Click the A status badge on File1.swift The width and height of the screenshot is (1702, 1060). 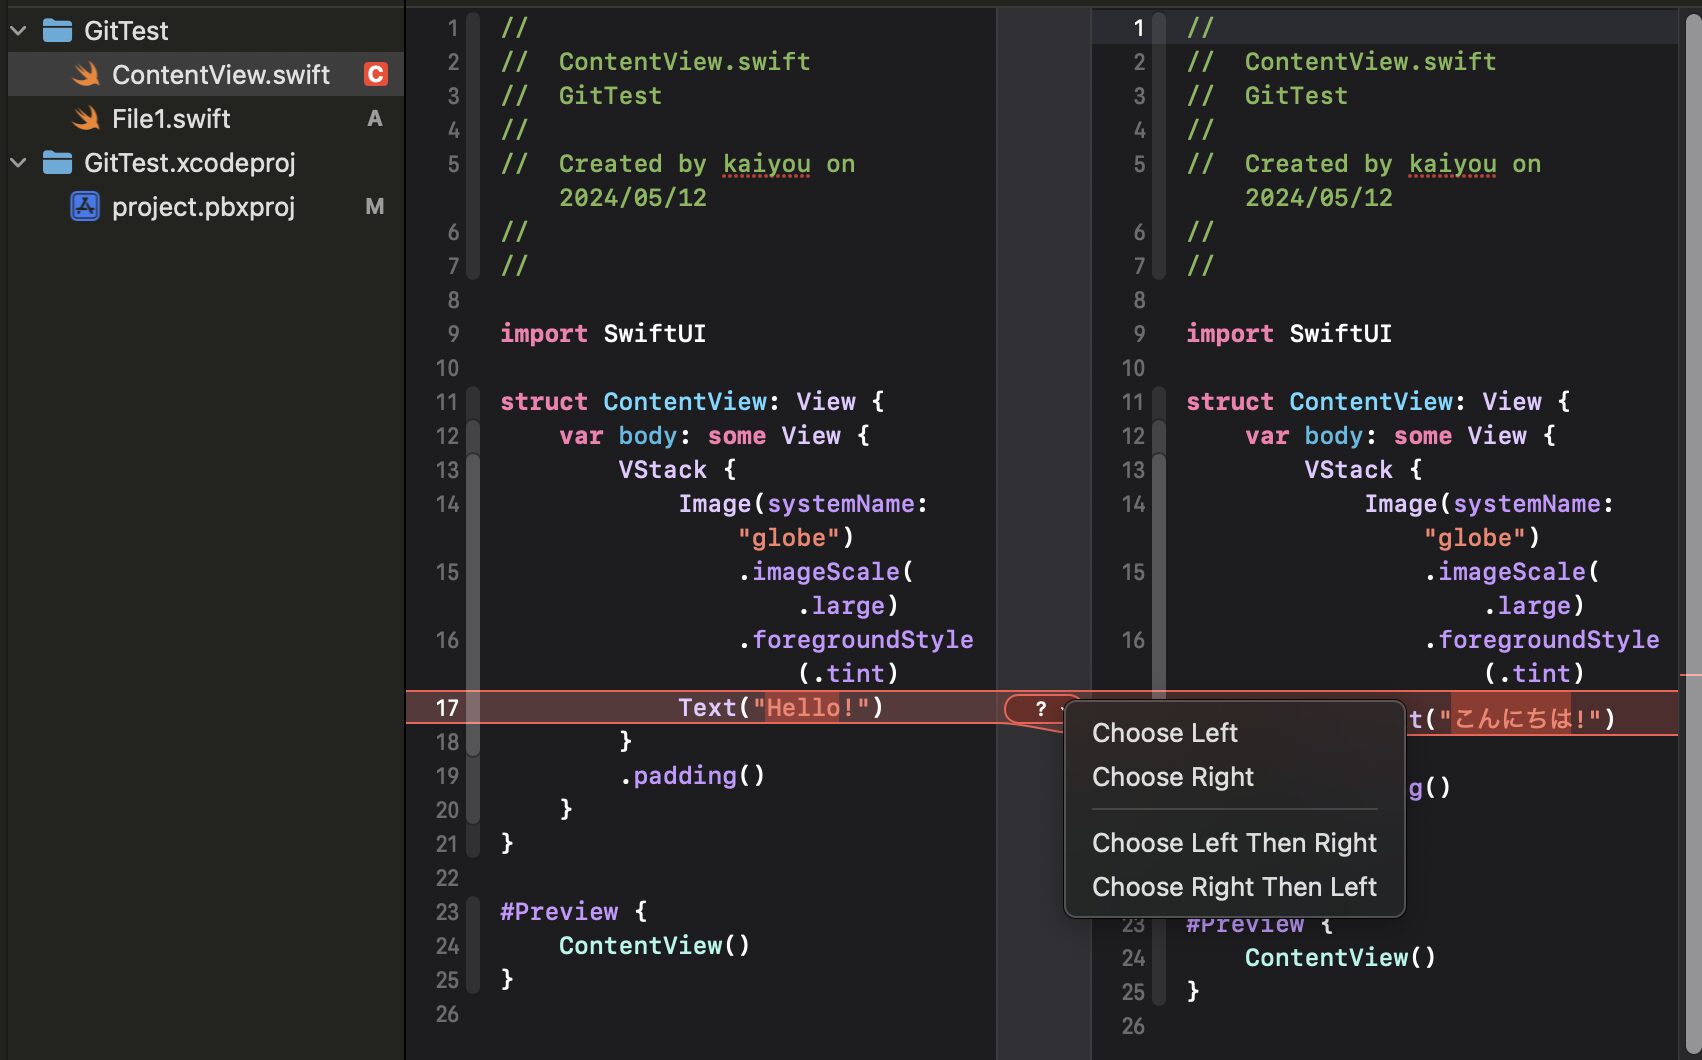(x=374, y=118)
